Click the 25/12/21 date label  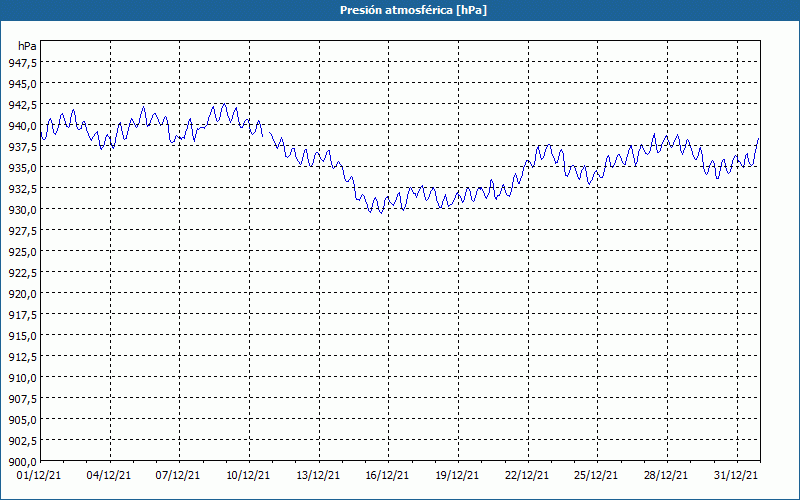click(x=596, y=475)
